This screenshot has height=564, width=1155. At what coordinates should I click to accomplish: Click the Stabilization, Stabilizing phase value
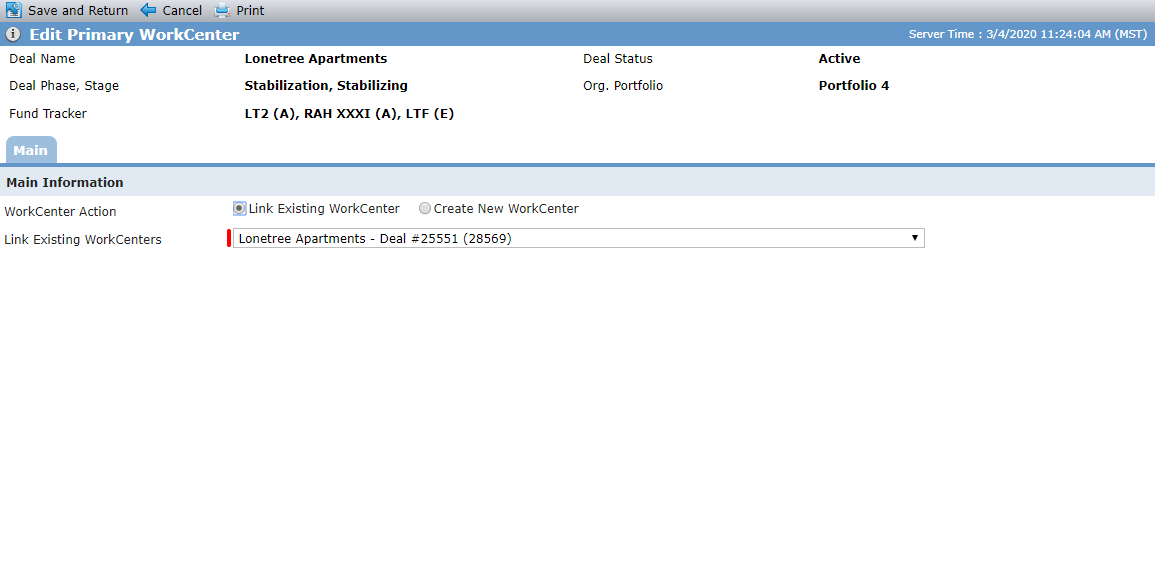326,85
